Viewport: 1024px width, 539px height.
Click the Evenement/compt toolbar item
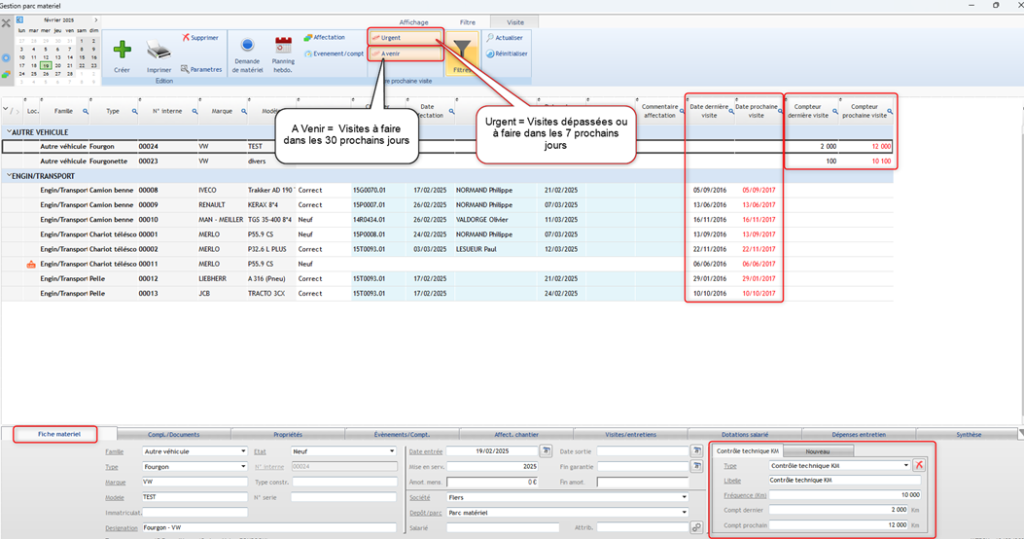coord(334,54)
